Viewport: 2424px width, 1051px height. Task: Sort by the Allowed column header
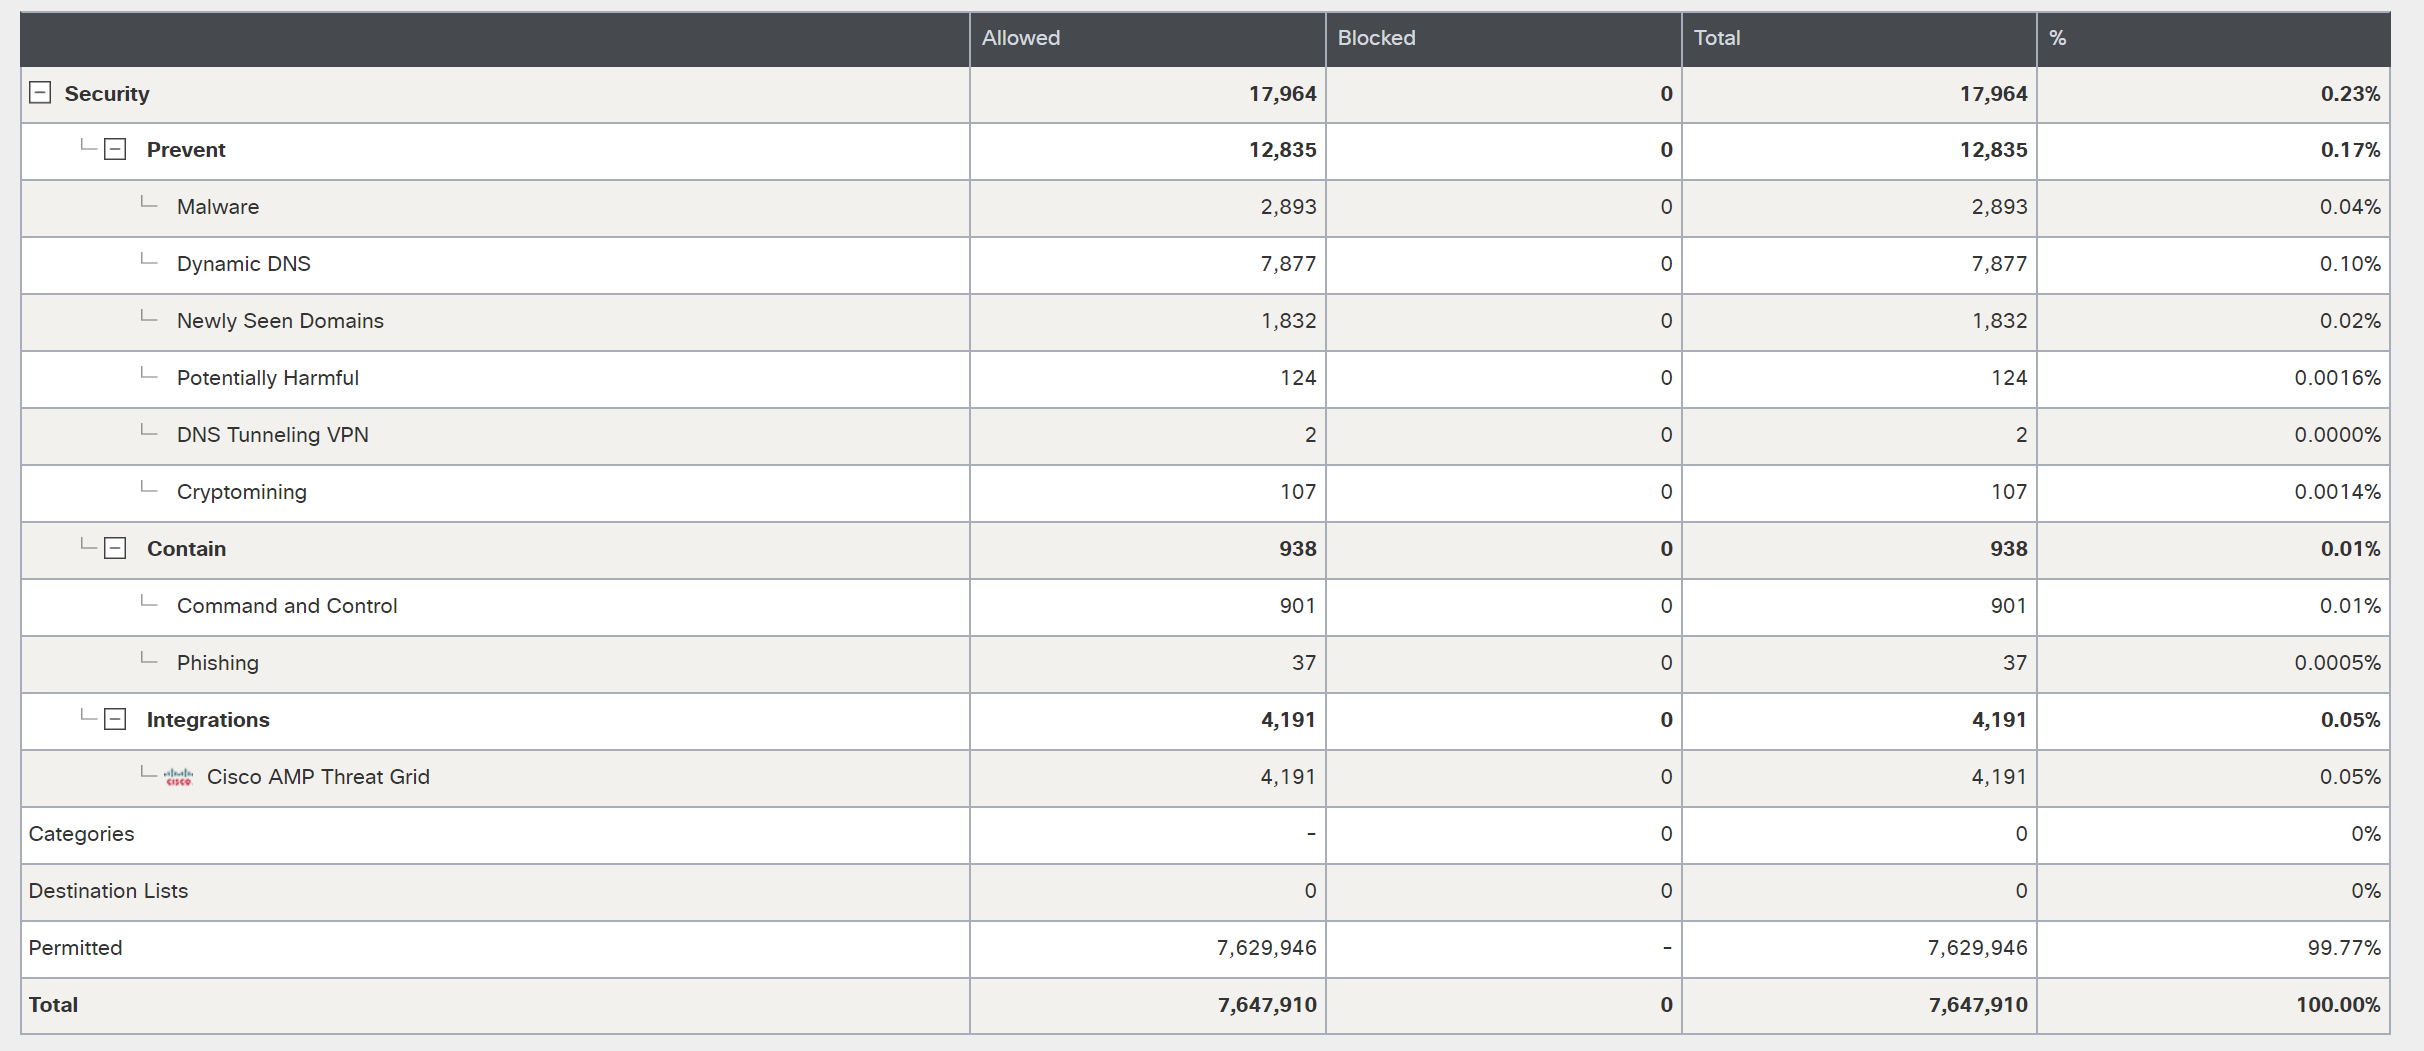pyautogui.click(x=1020, y=38)
